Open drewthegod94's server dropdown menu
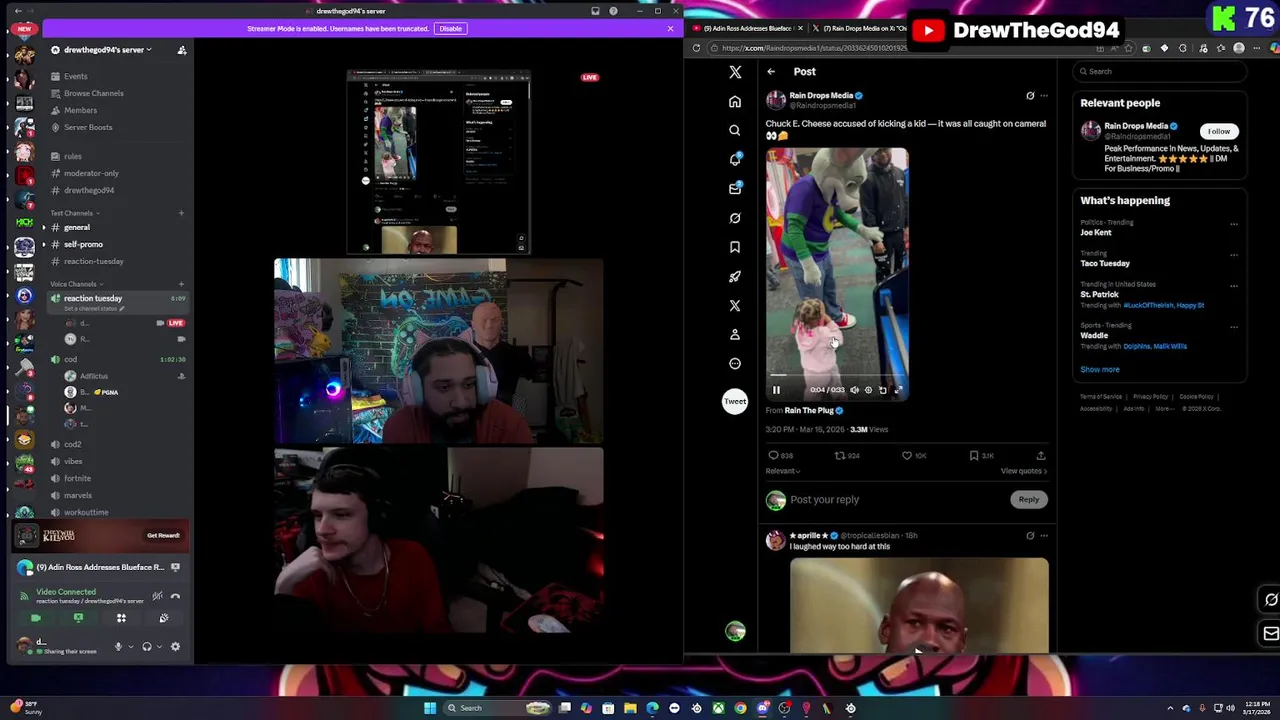Viewport: 1280px width, 720px height. 108,50
